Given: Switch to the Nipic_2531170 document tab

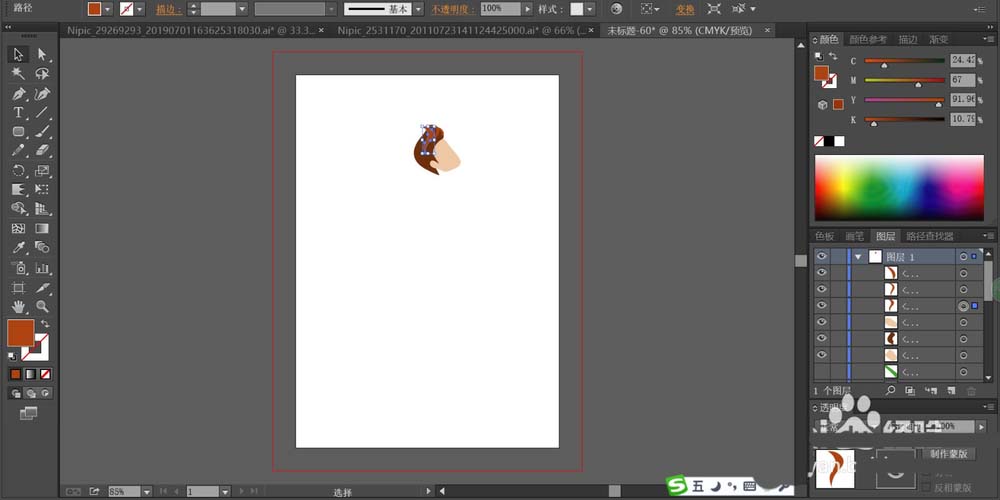Looking at the screenshot, I should pos(462,31).
